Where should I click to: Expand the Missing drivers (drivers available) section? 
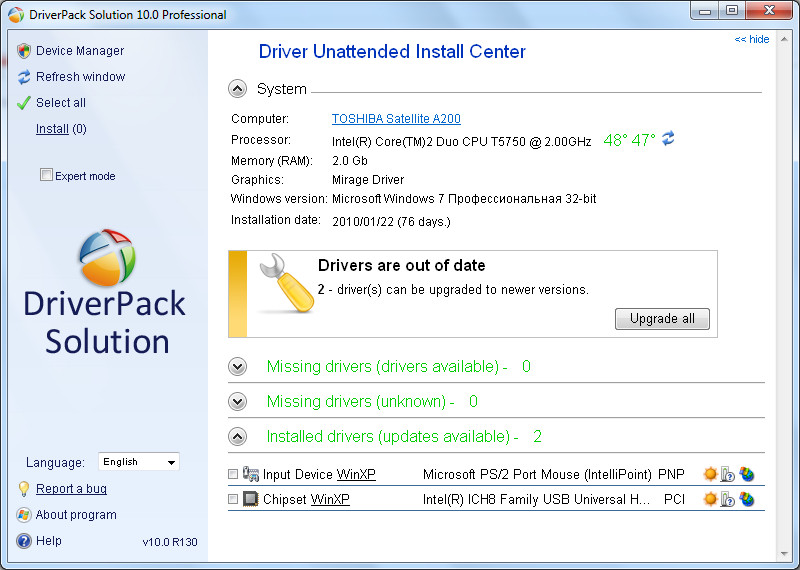tap(237, 367)
